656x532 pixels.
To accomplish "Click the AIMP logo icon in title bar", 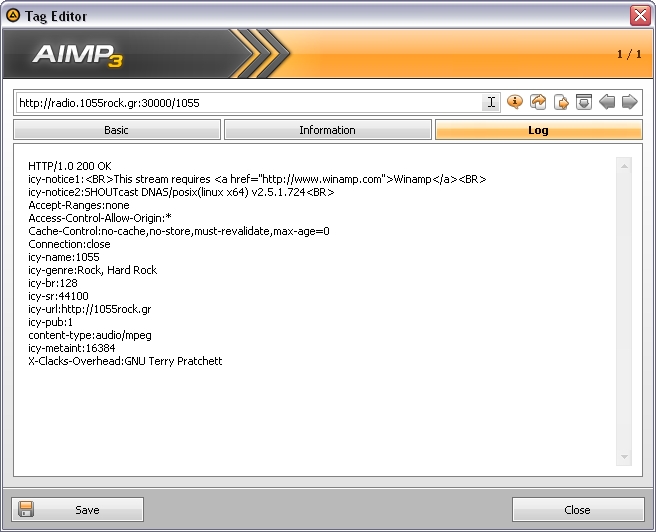I will pyautogui.click(x=13, y=16).
